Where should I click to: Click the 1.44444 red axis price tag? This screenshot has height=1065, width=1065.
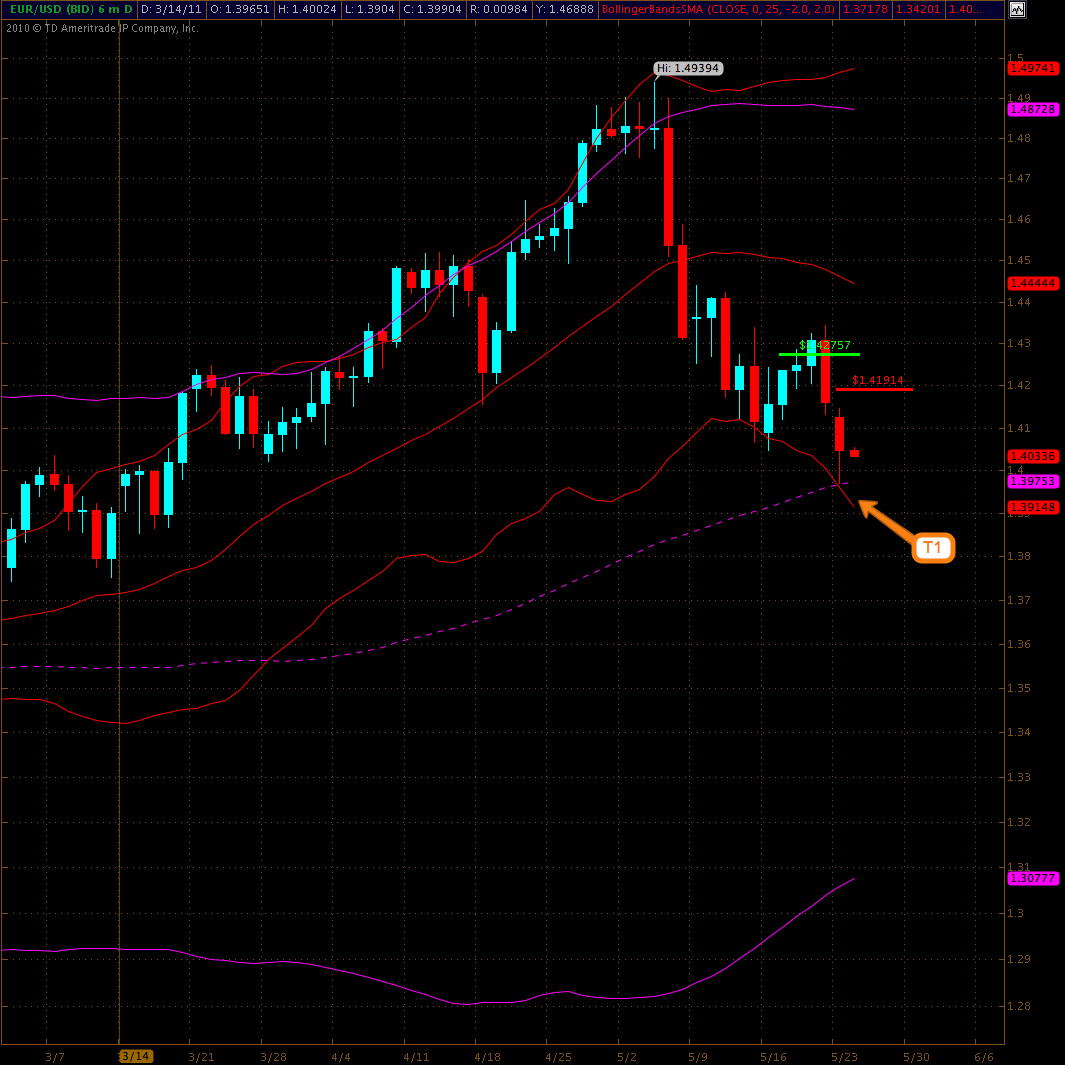coord(1033,283)
